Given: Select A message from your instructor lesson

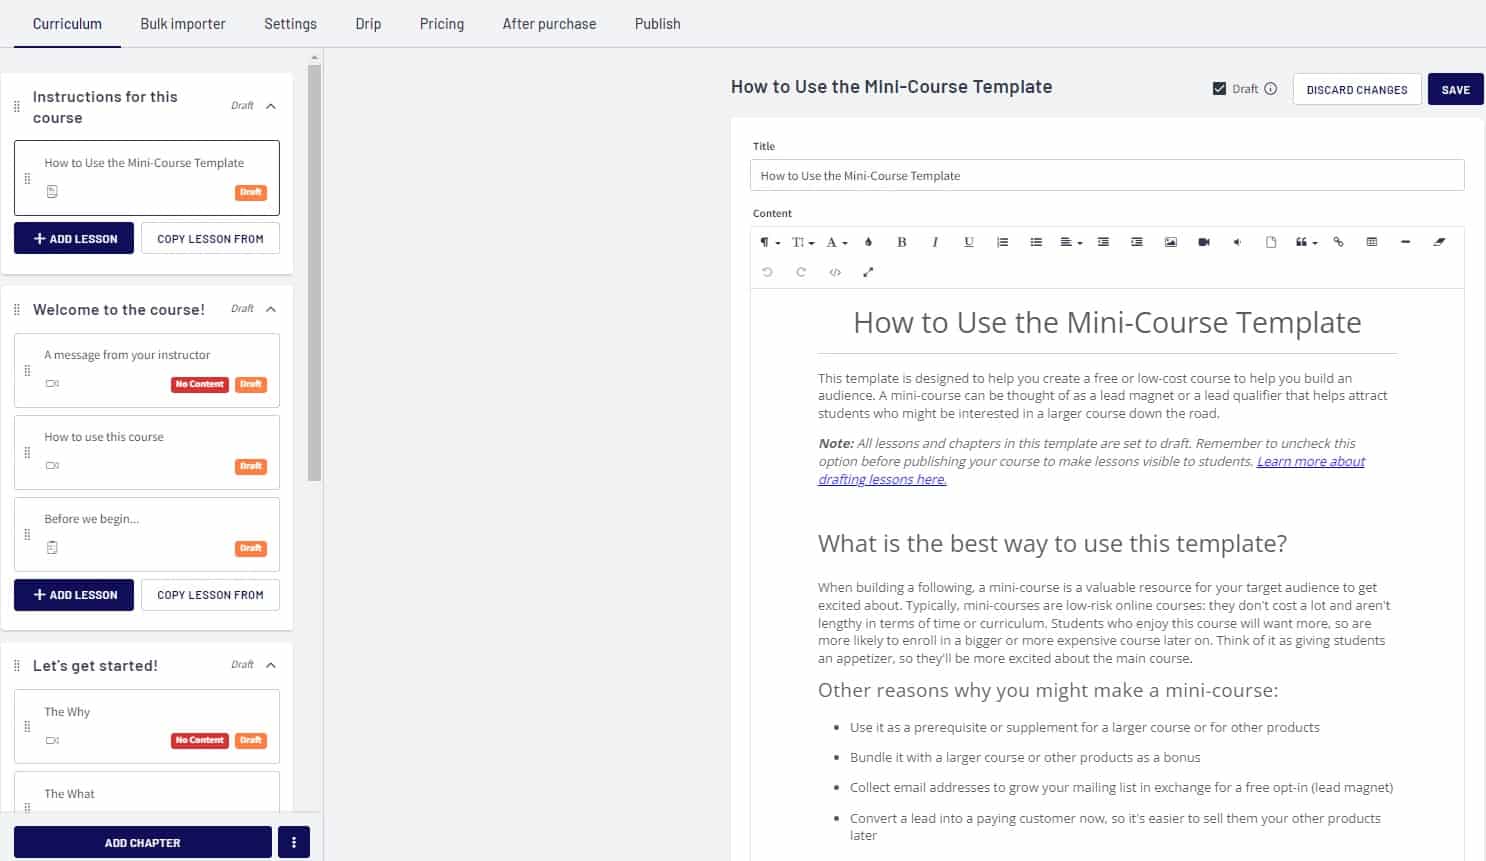Looking at the screenshot, I should pos(147,370).
